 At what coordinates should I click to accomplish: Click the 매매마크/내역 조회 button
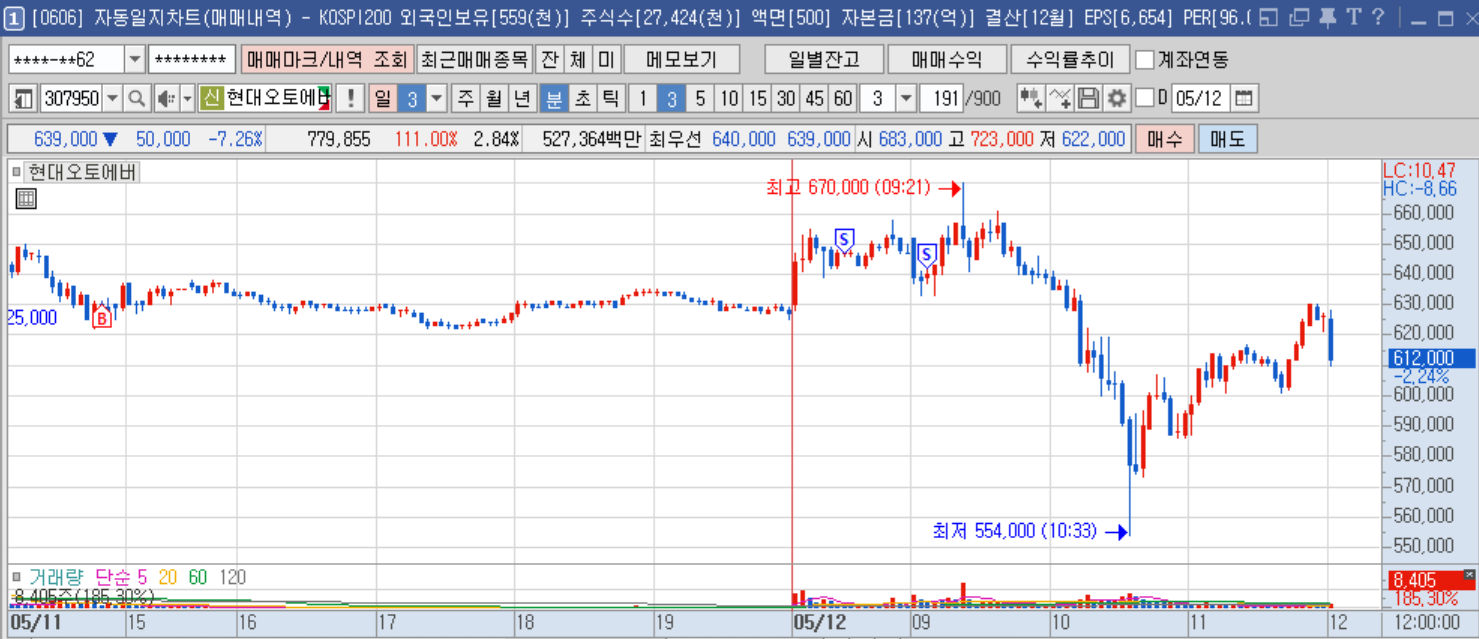[x=326, y=59]
